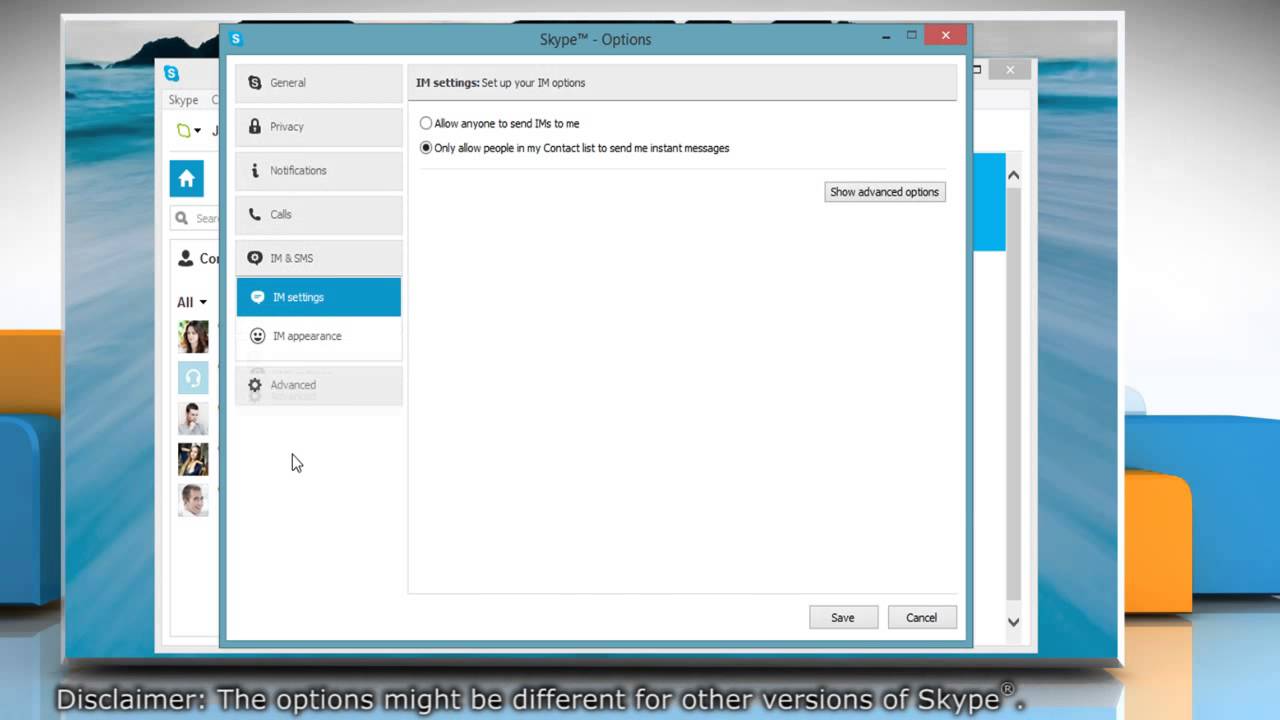The width and height of the screenshot is (1280, 720).
Task: Select the woman in dark clothing contact avatar
Action: tap(193, 459)
